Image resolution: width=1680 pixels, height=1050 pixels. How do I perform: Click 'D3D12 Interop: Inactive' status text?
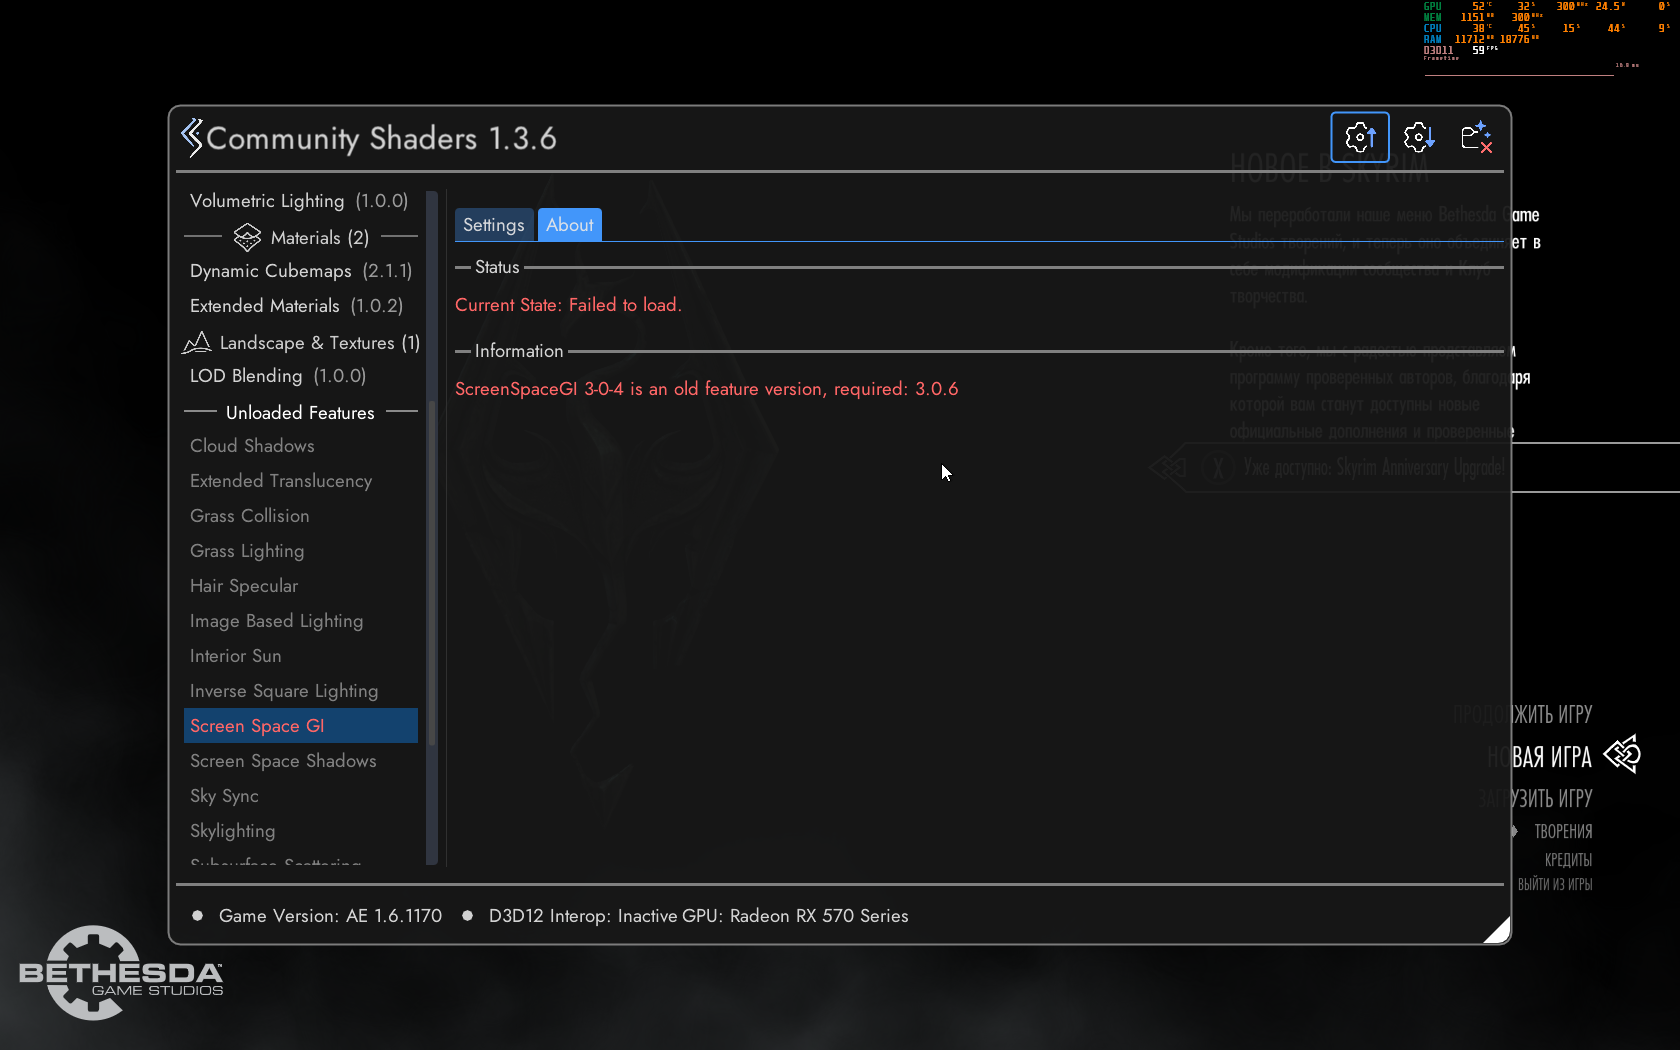(x=583, y=916)
